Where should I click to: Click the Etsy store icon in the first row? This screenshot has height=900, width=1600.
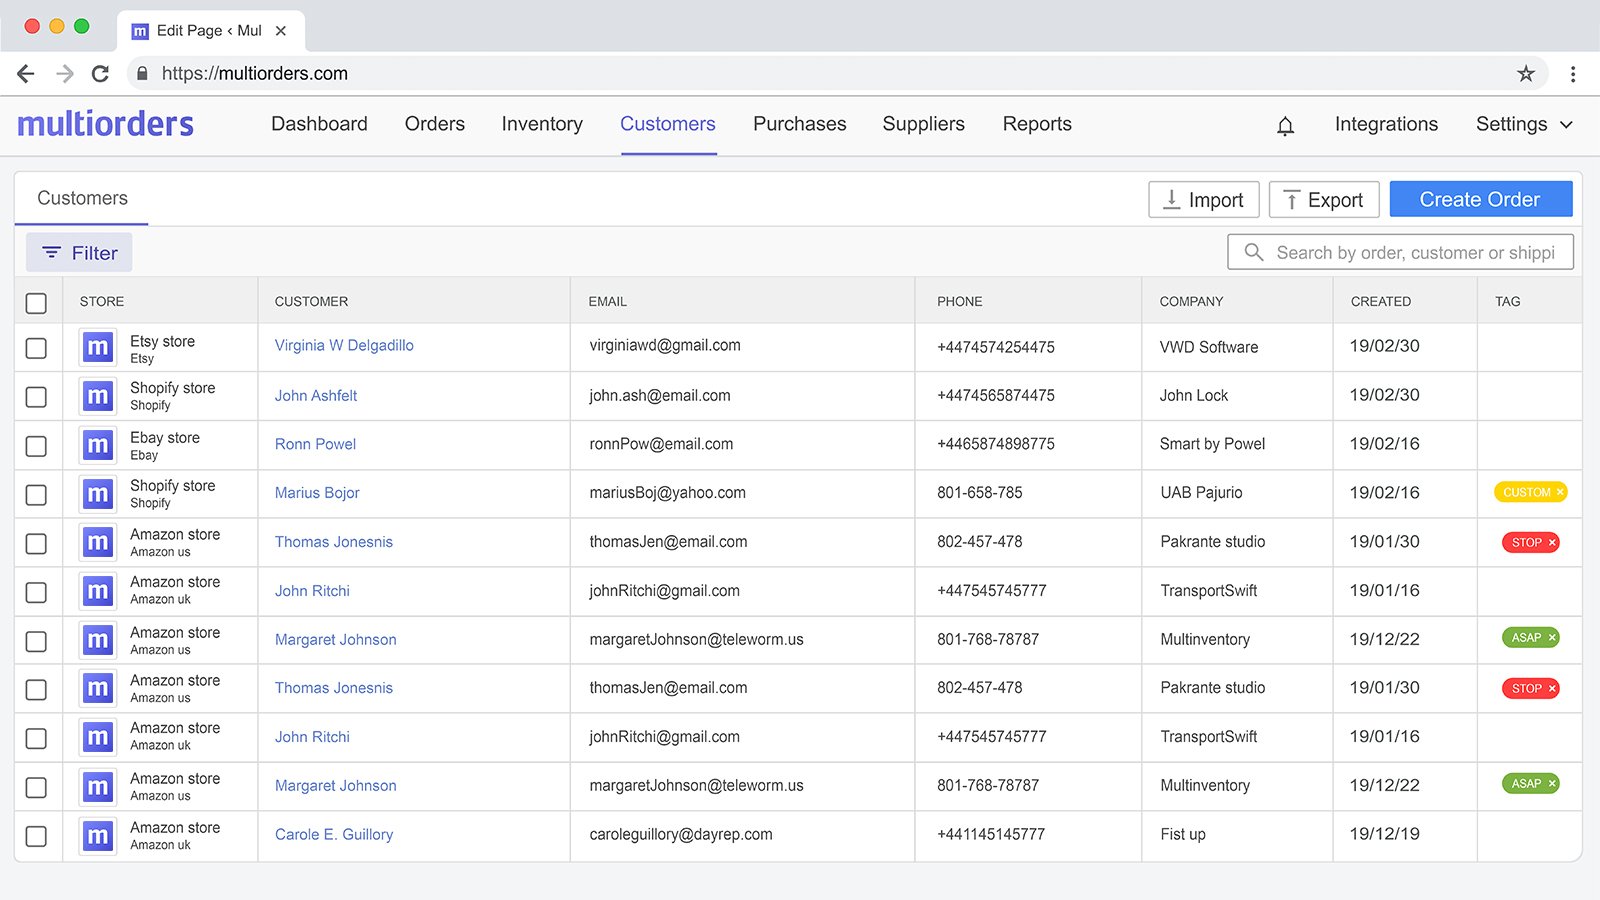(97, 347)
